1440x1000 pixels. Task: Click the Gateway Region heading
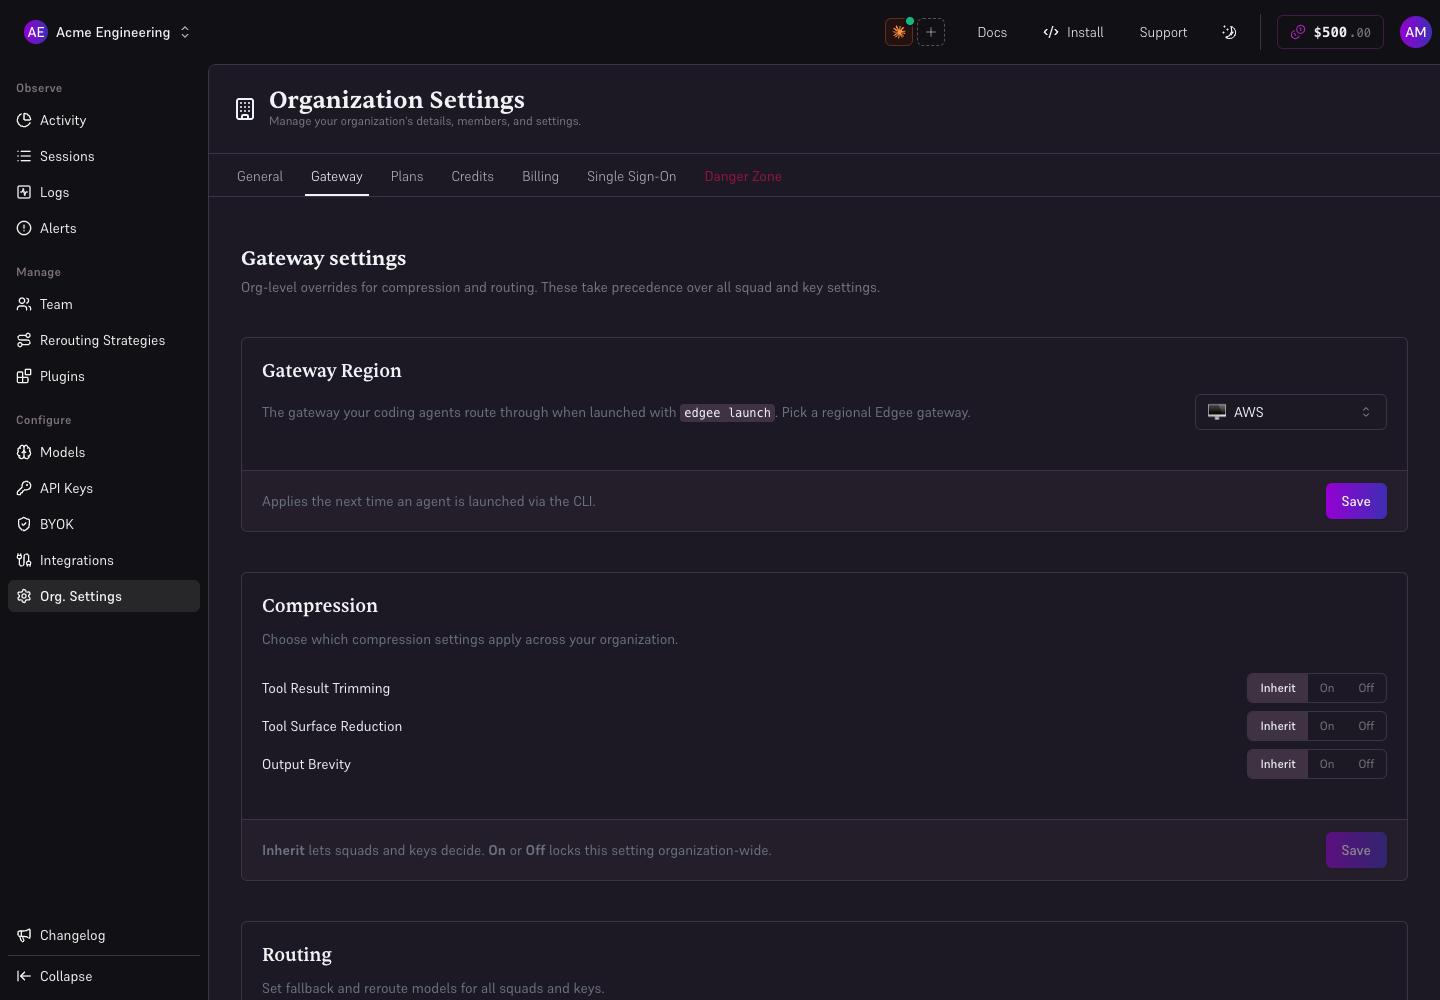[332, 371]
